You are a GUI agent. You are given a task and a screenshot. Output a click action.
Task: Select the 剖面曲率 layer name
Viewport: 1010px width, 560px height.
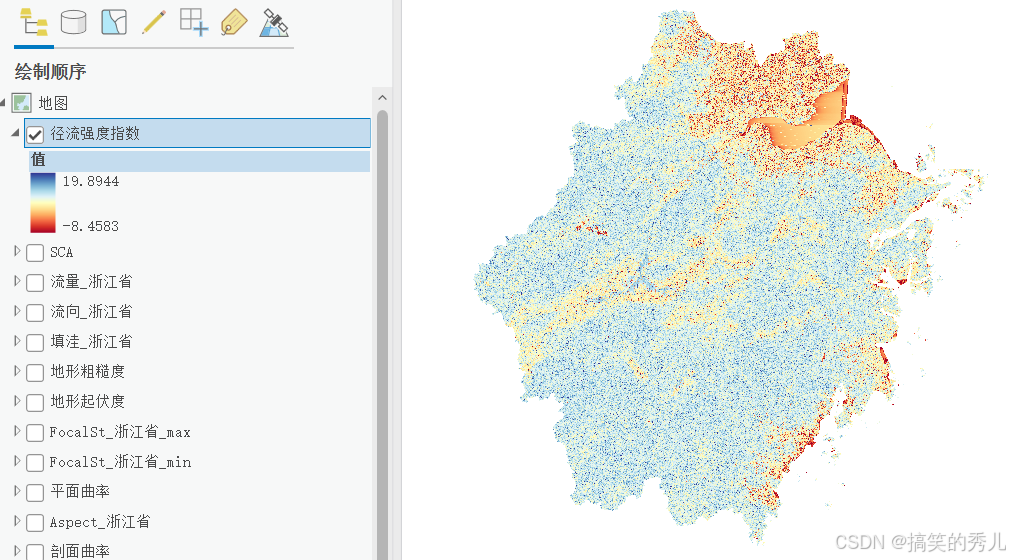pyautogui.click(x=80, y=551)
